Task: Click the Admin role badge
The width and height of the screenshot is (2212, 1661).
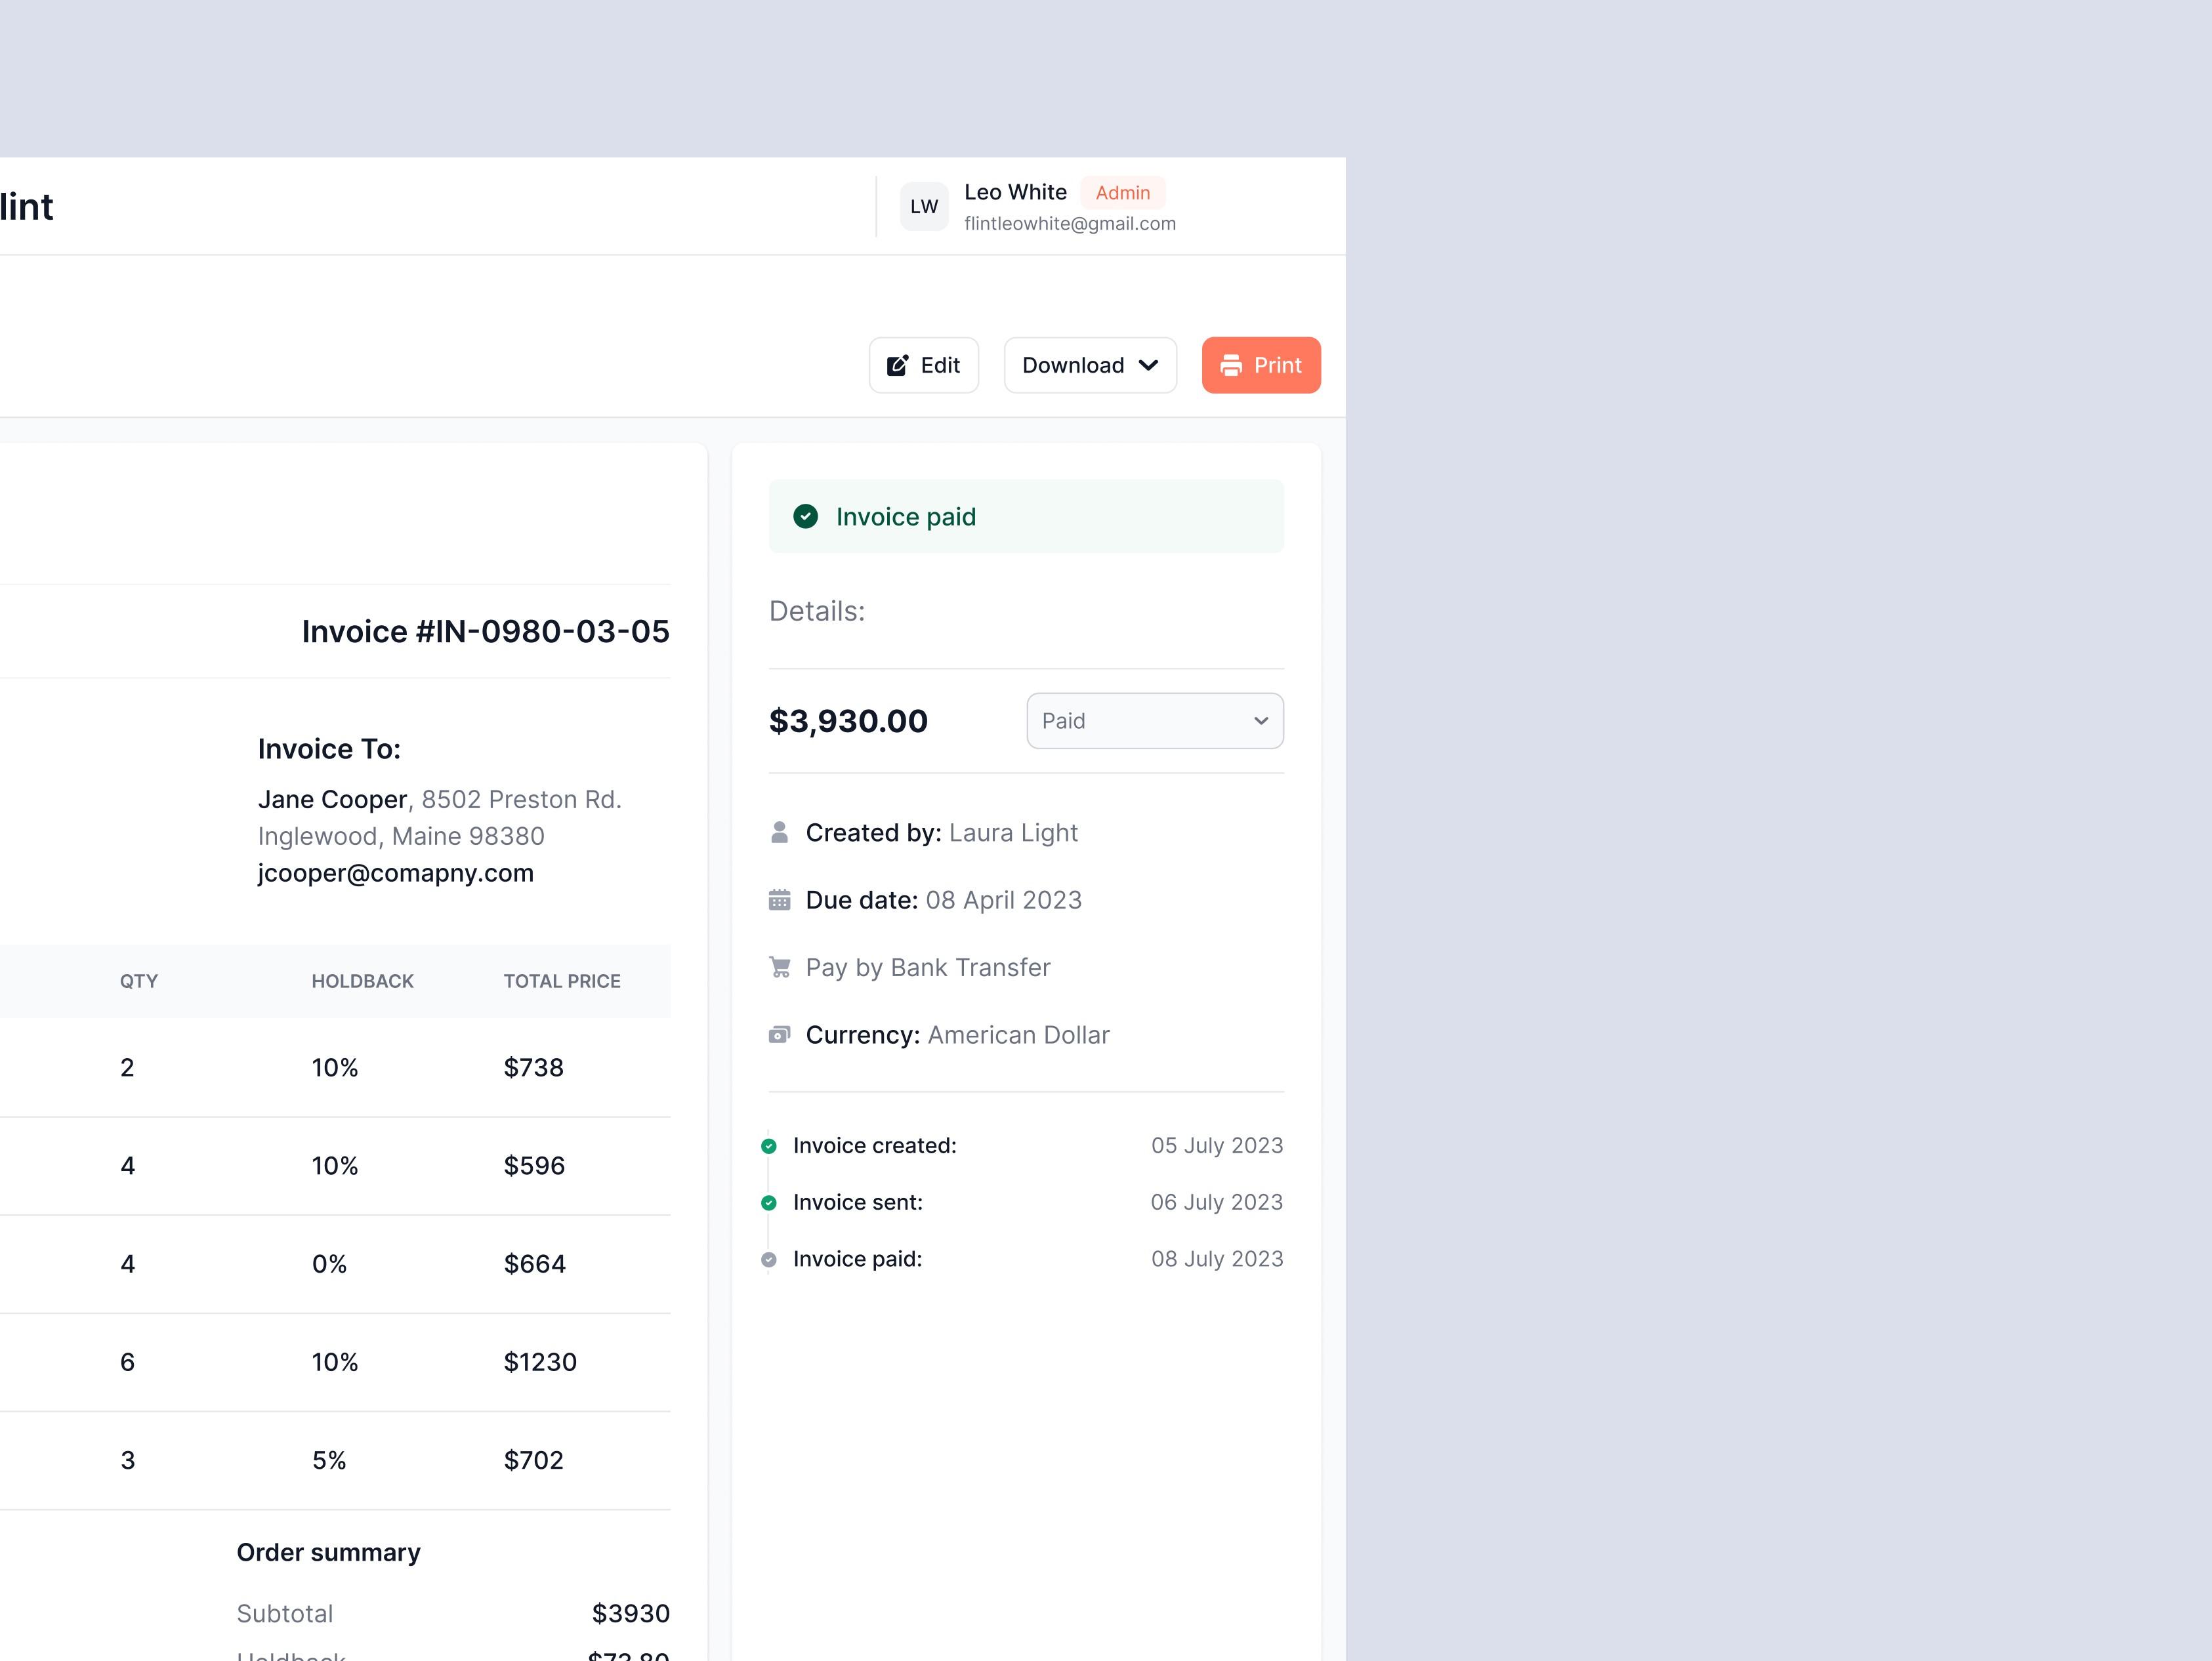Action: [1122, 193]
